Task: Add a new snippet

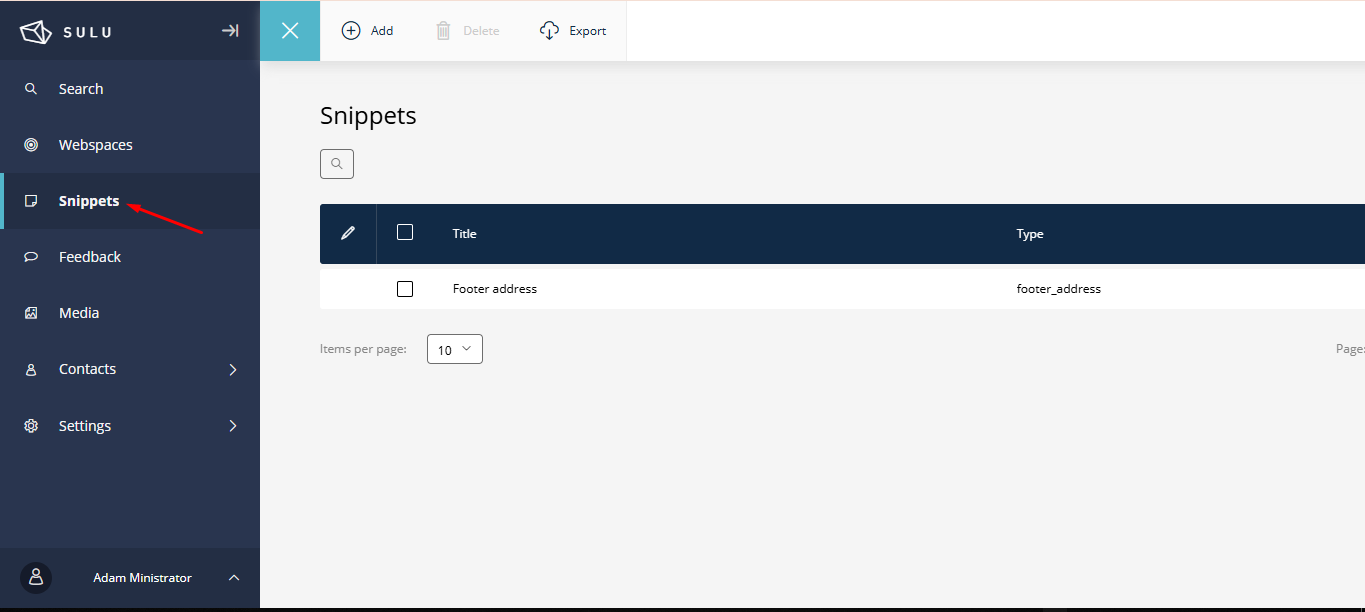Action: coord(367,30)
